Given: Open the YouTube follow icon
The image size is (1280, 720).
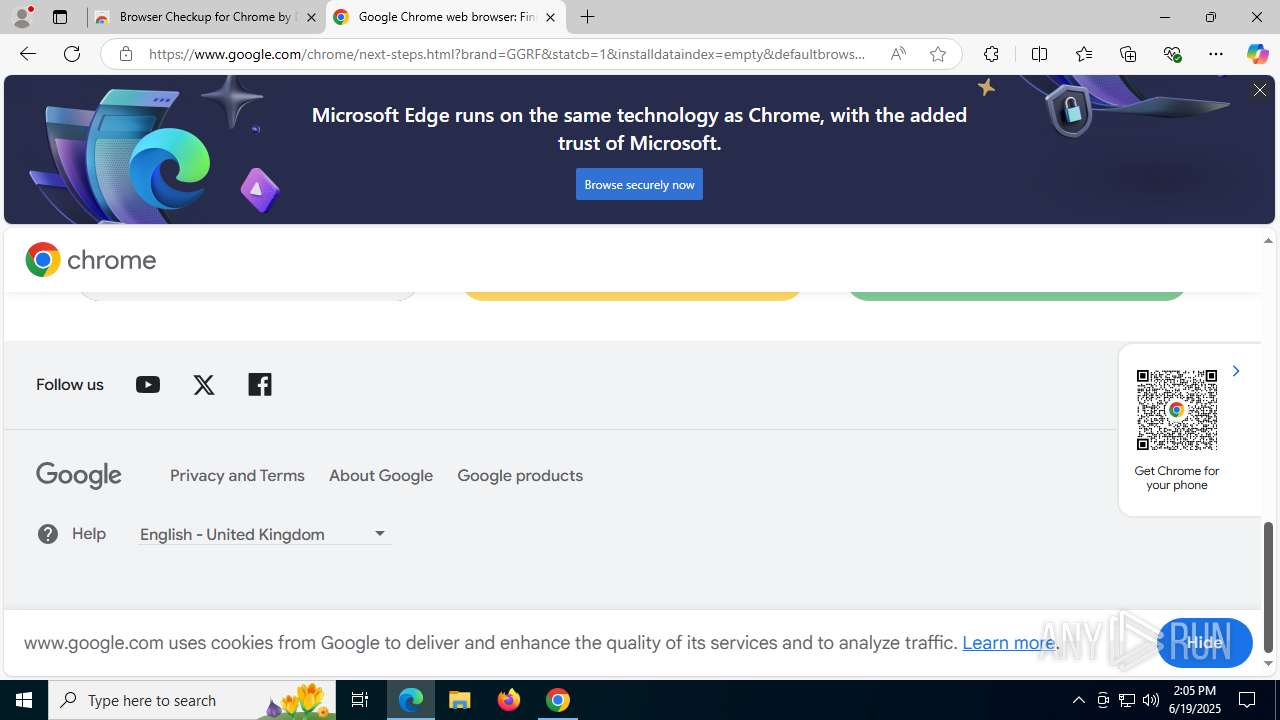Looking at the screenshot, I should tap(148, 385).
